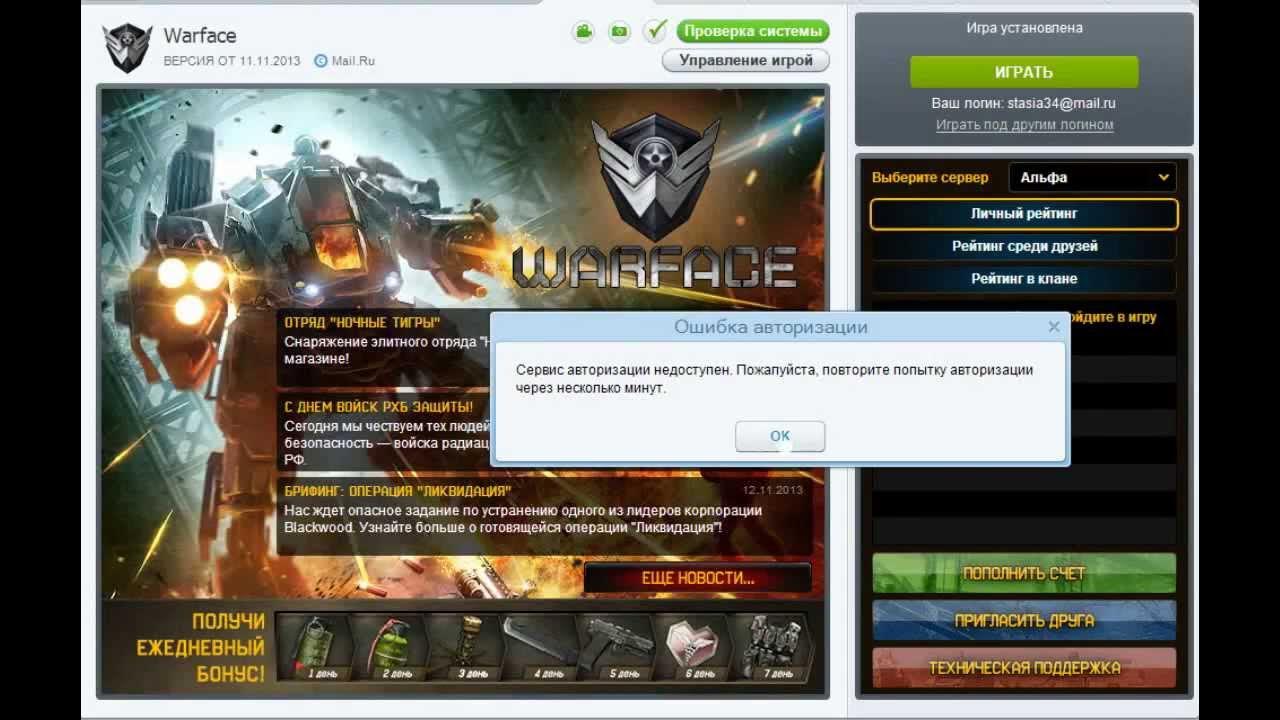Click the ОК button in the error dialog
This screenshot has width=1280, height=720.
tap(780, 436)
